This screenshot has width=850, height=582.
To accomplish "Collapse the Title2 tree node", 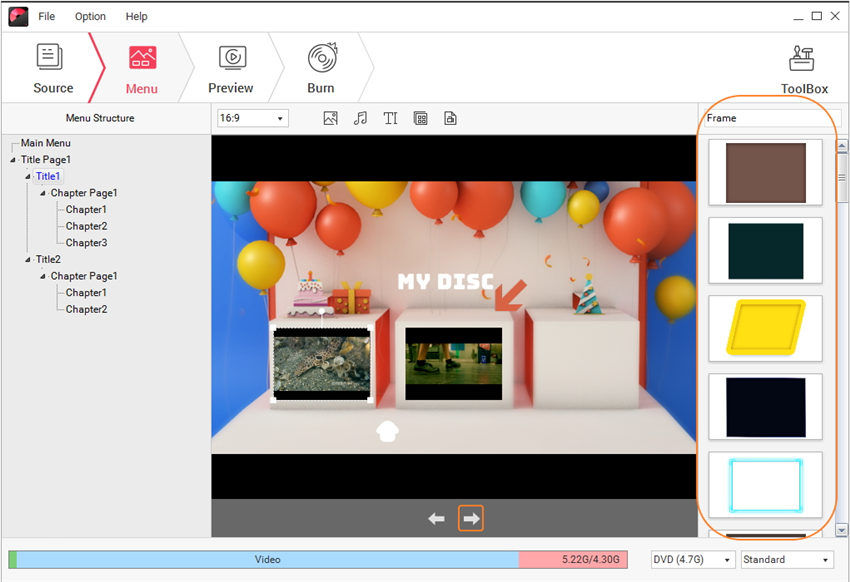I will pos(28,260).
